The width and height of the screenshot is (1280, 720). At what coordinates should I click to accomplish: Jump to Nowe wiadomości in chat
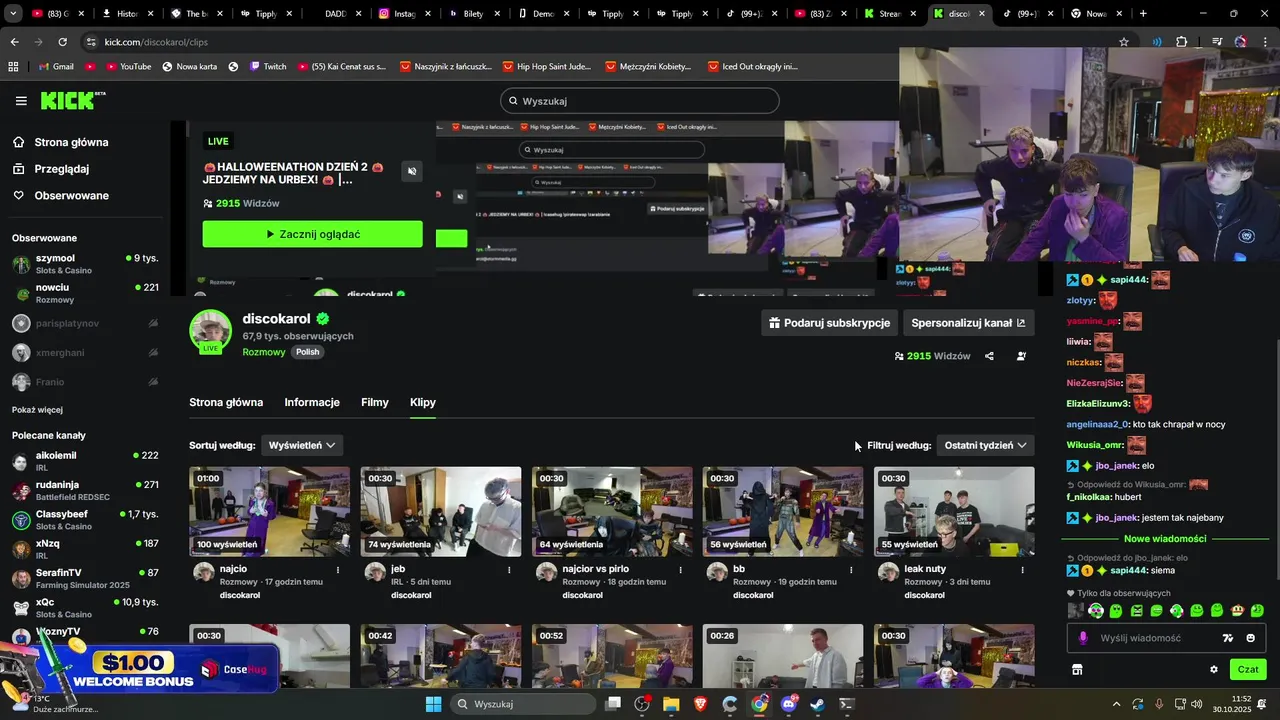click(x=1165, y=539)
